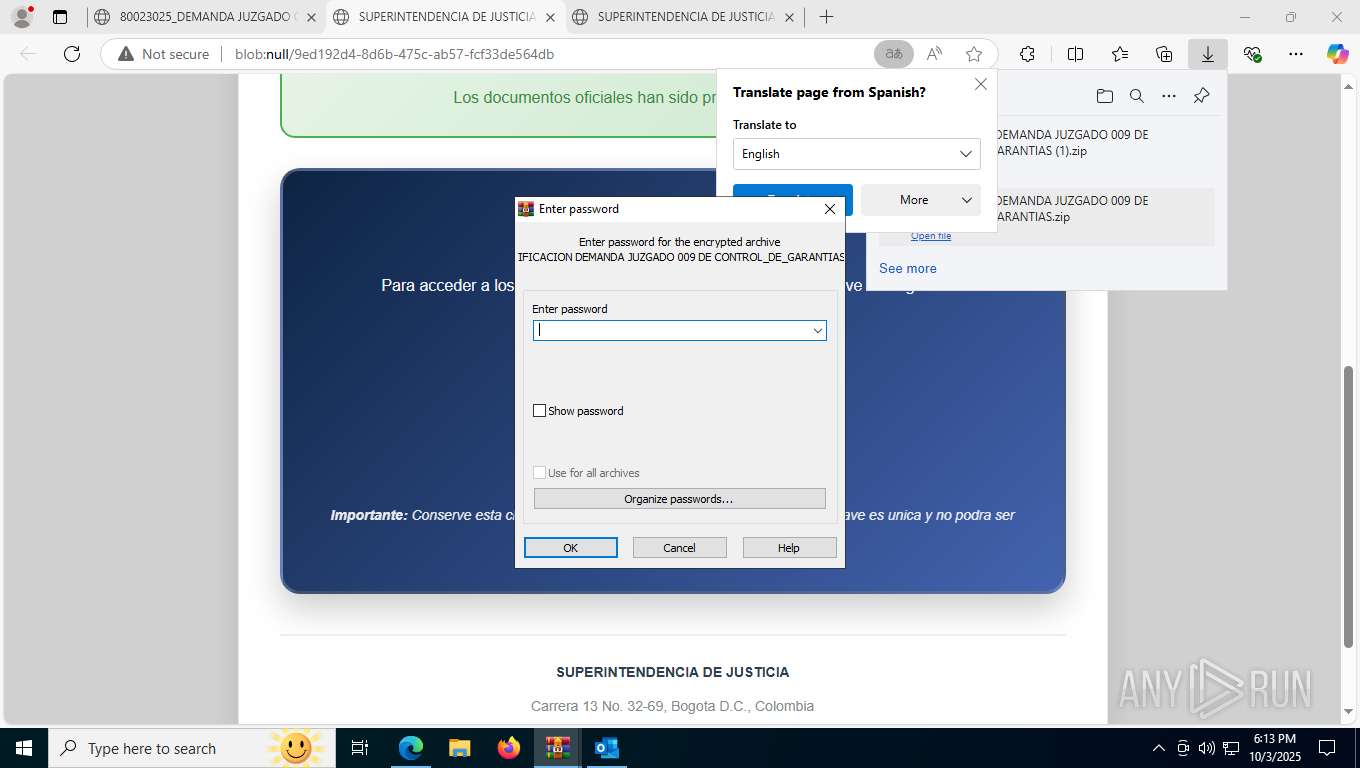Click the page vertical scrollbar thumb
The height and width of the screenshot is (768, 1360).
[1349, 506]
